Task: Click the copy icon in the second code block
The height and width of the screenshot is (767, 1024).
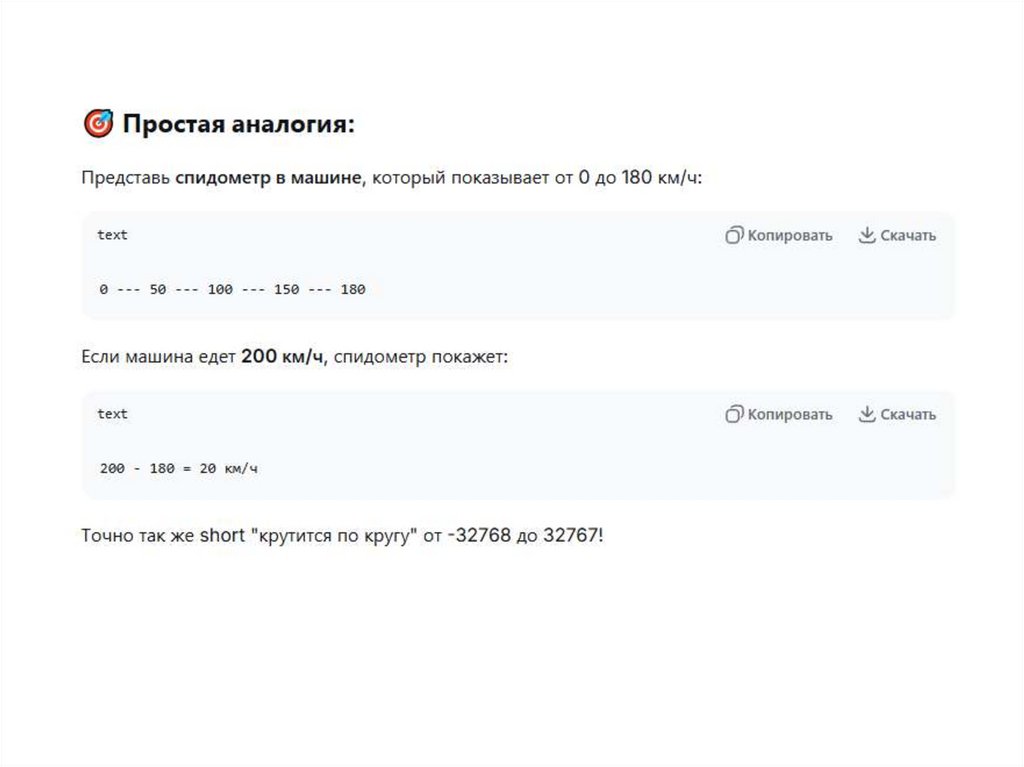Action: tap(734, 414)
